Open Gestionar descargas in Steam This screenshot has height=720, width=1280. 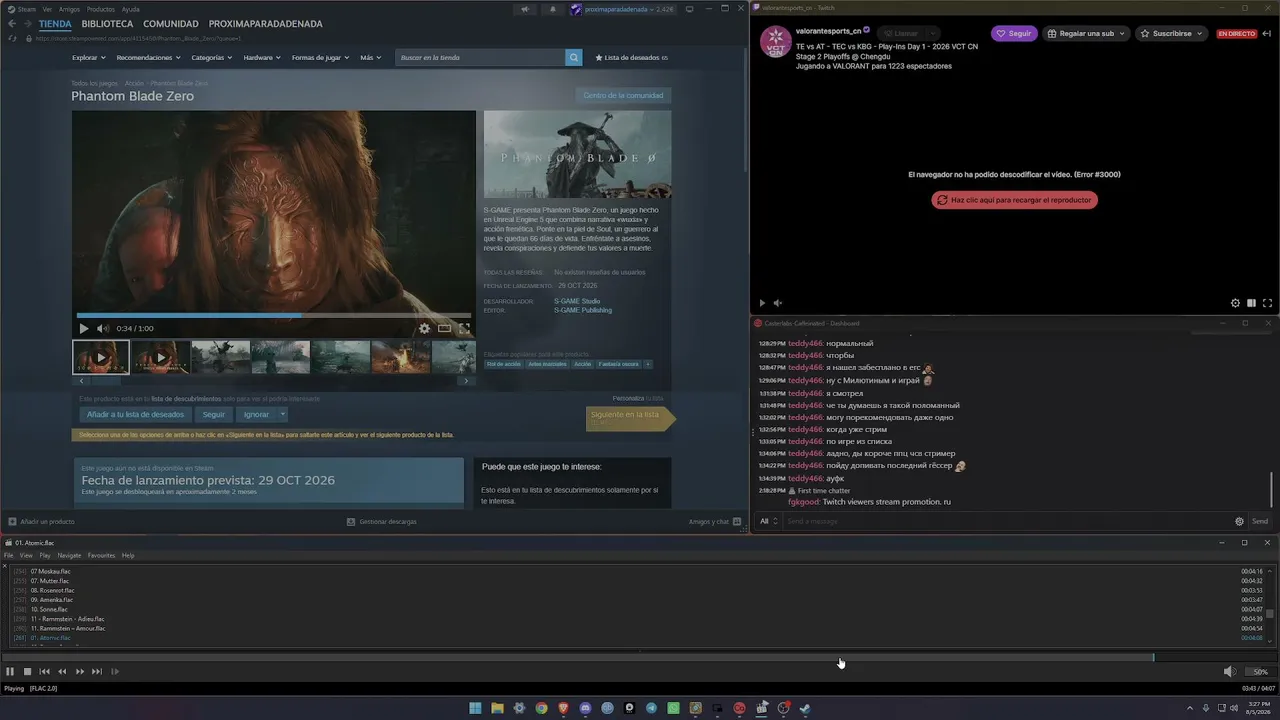pyautogui.click(x=381, y=521)
